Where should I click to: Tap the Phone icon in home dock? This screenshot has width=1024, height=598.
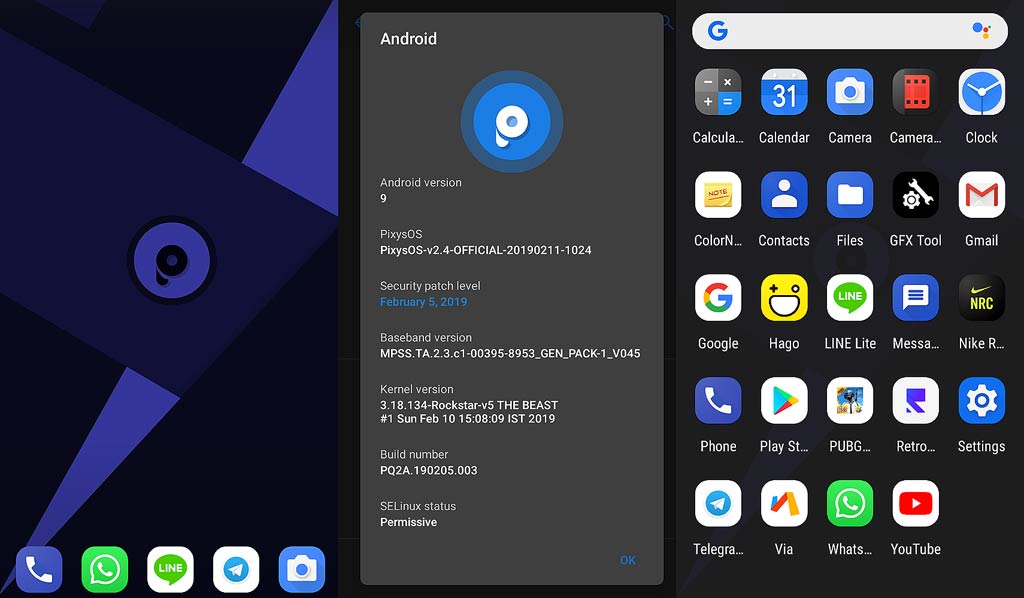coord(39,569)
